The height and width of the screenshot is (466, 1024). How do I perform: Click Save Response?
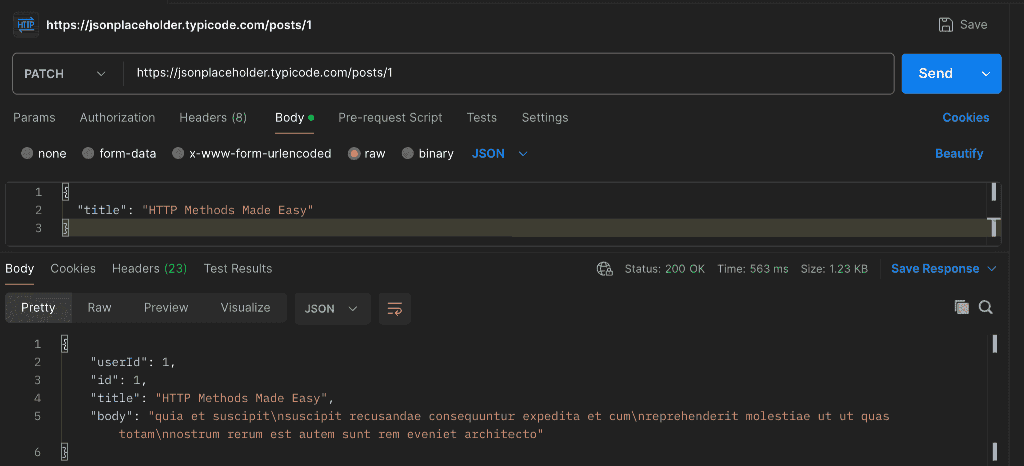(x=935, y=269)
